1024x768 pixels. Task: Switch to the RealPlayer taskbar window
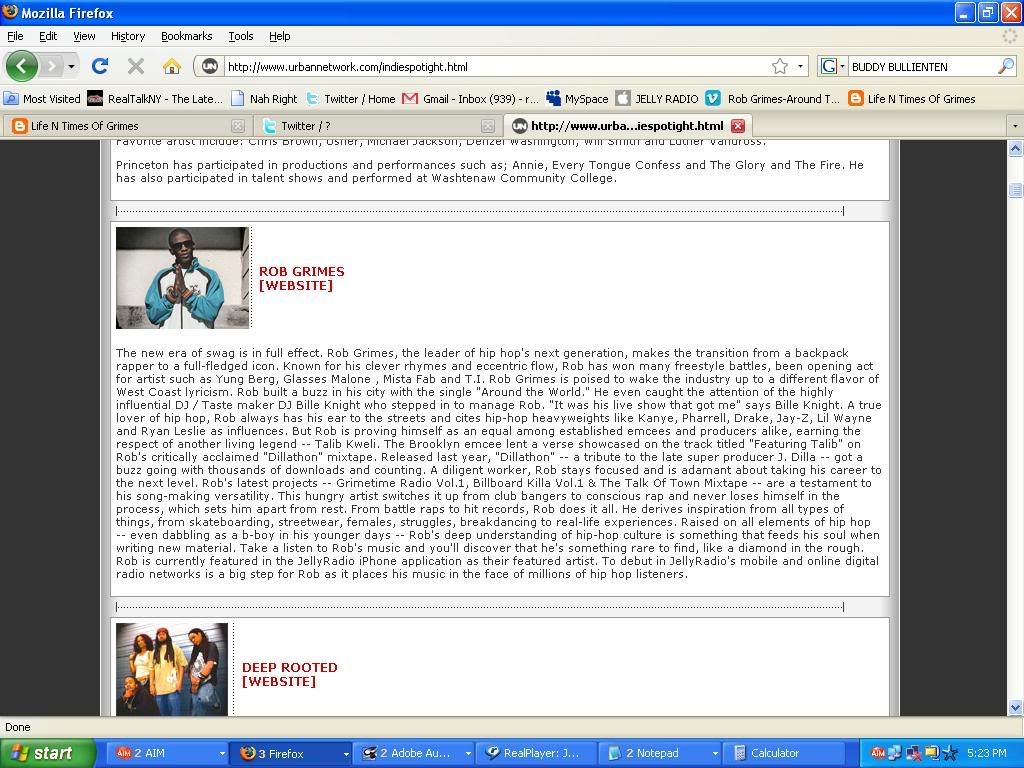point(537,753)
